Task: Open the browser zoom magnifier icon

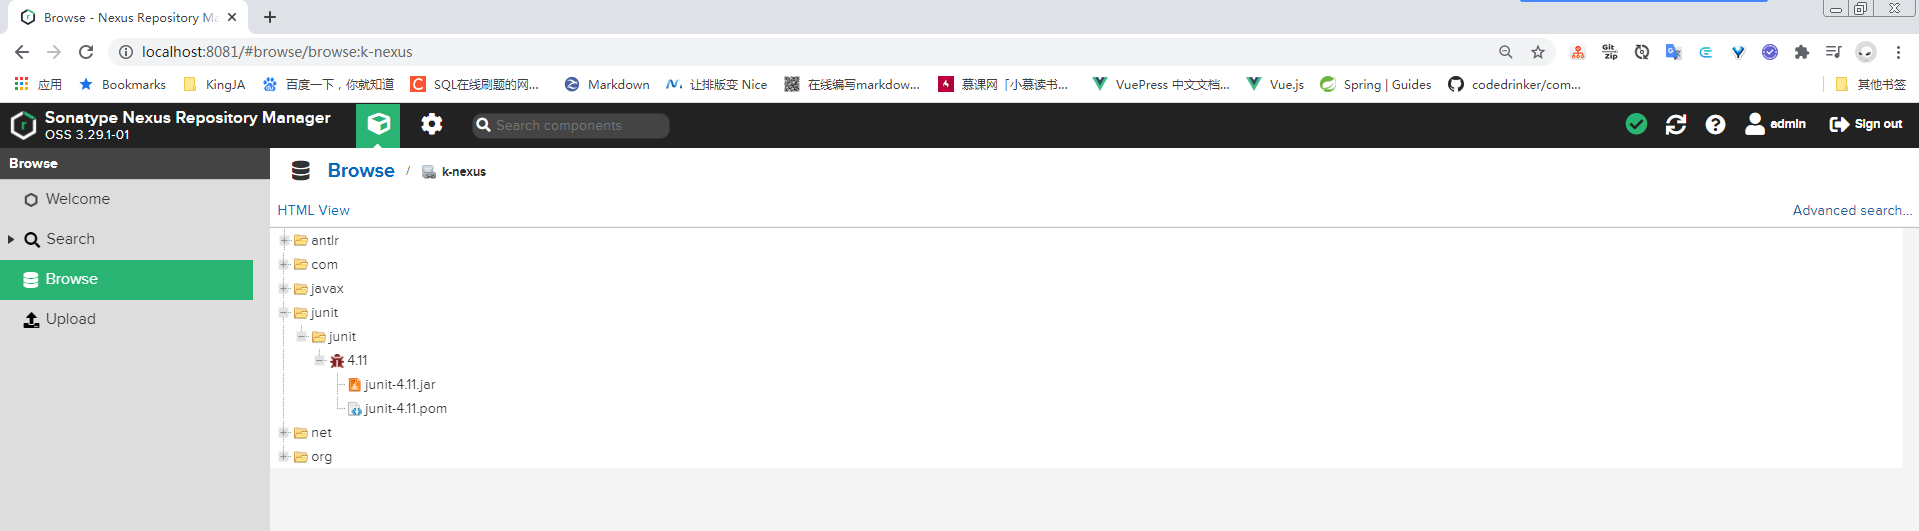Action: tap(1506, 52)
